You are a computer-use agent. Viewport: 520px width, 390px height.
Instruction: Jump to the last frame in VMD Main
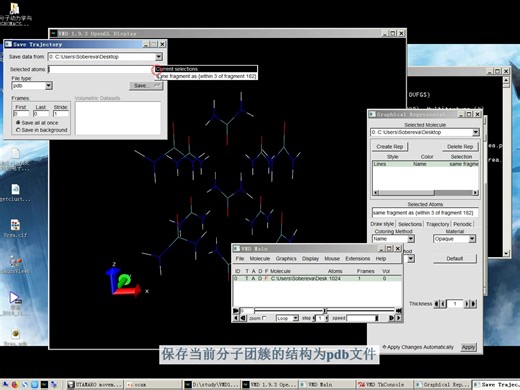pyautogui.click(x=398, y=311)
